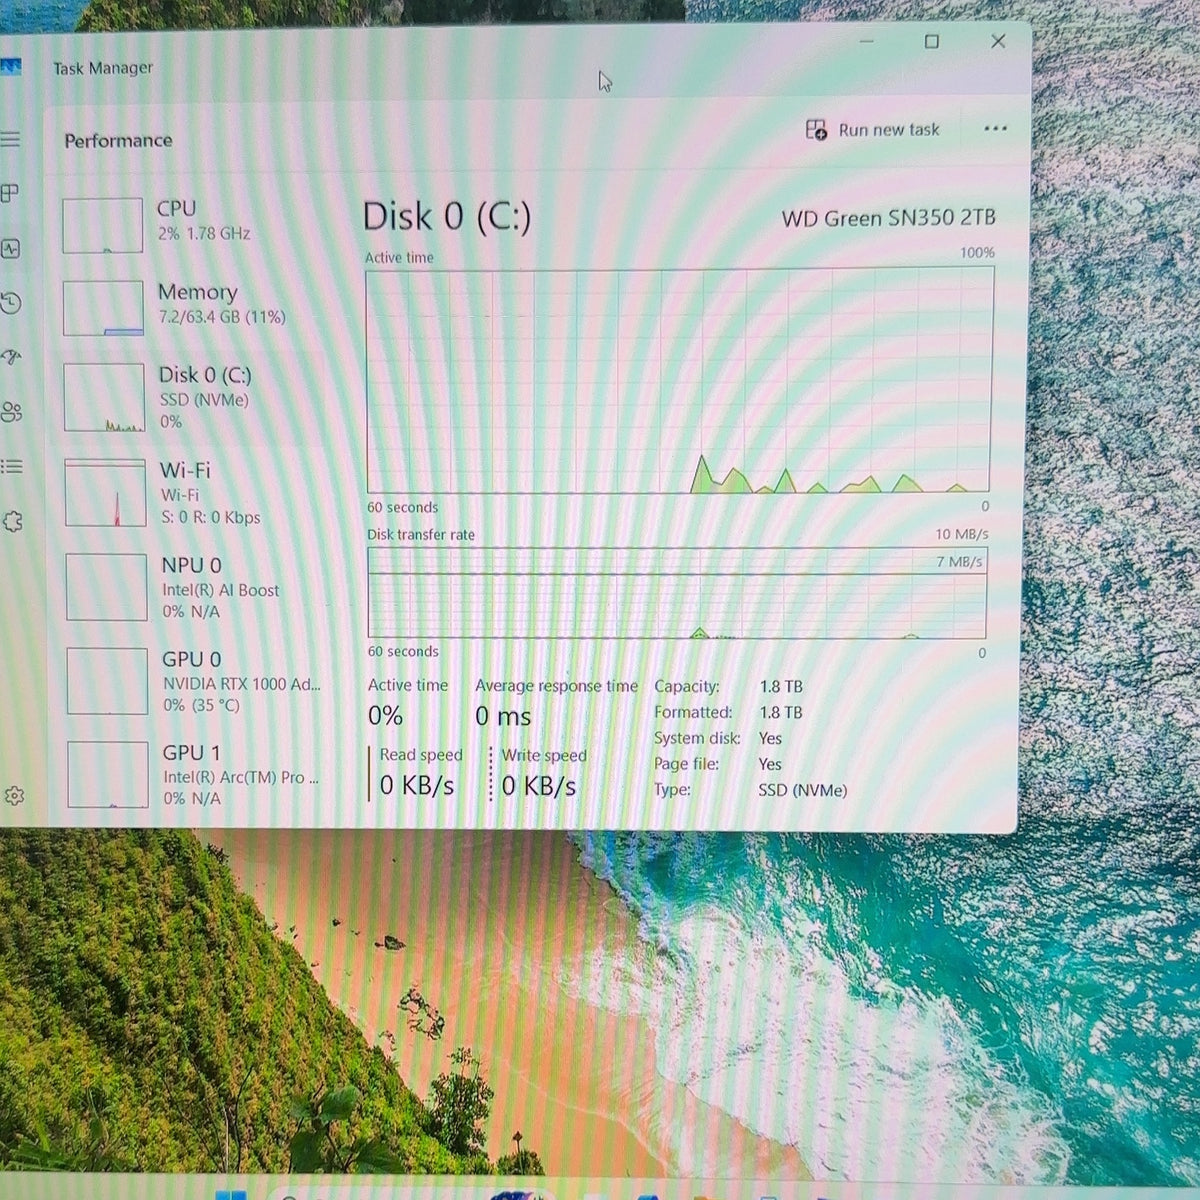This screenshot has height=1200, width=1200.
Task: Open the hamburger navigation menu
Action: click(x=10, y=139)
